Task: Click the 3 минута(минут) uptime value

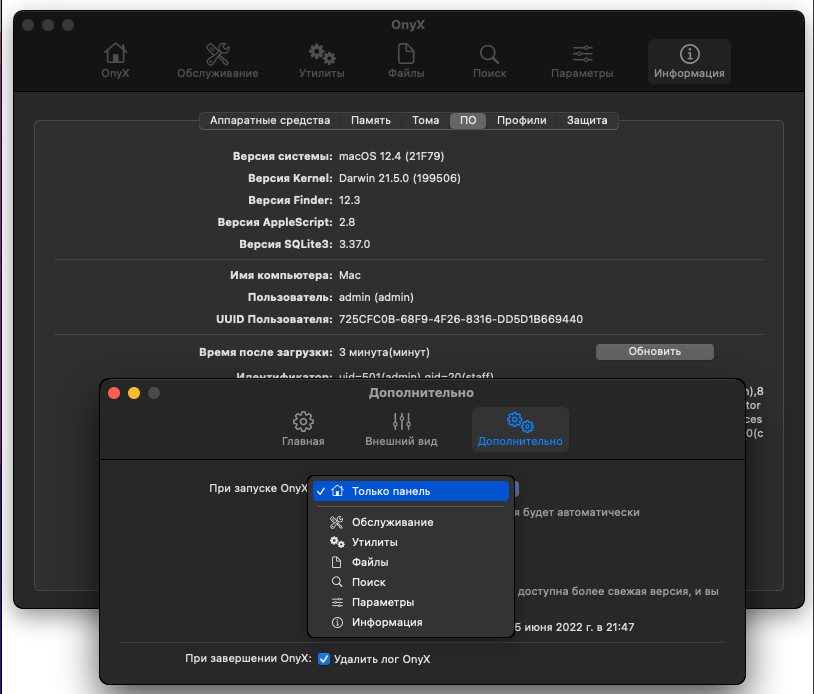Action: tap(384, 352)
